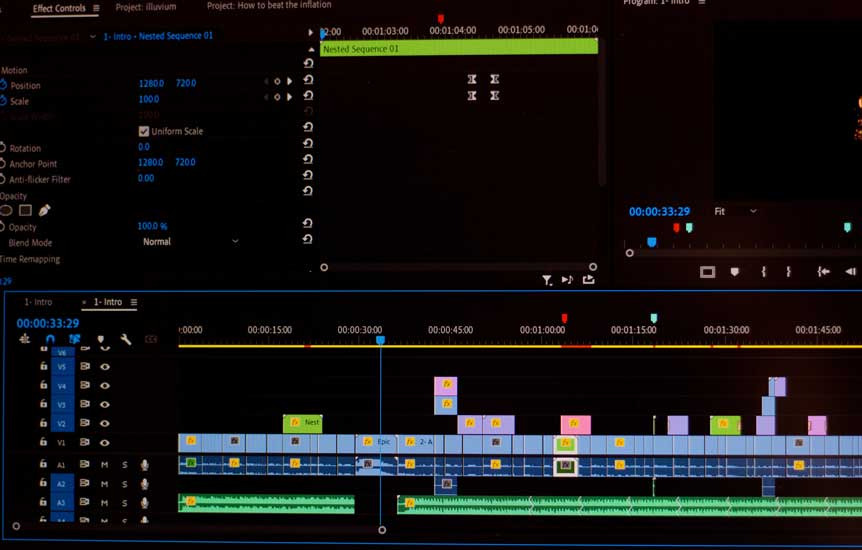Toggle timeline snap magnet icon
This screenshot has width=862, height=550.
tap(50, 339)
